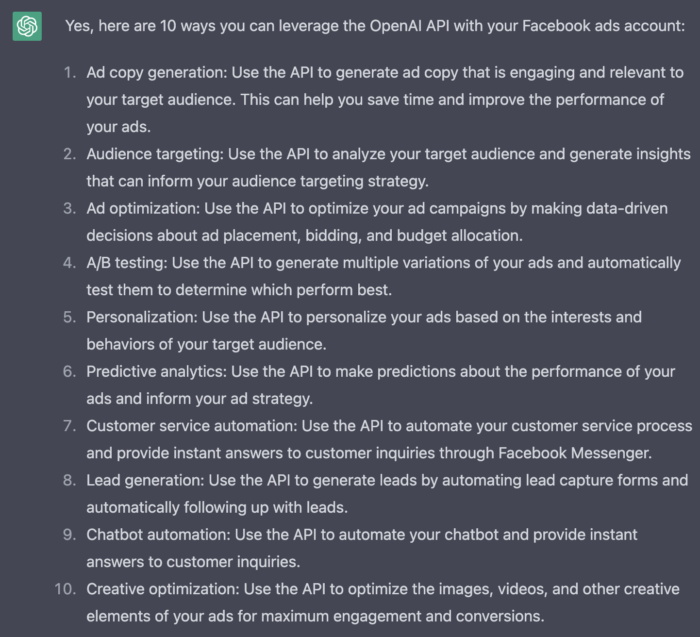Viewport: 700px width, 637px height.
Task: Select the Ad optimization item text
Action: click(377, 222)
